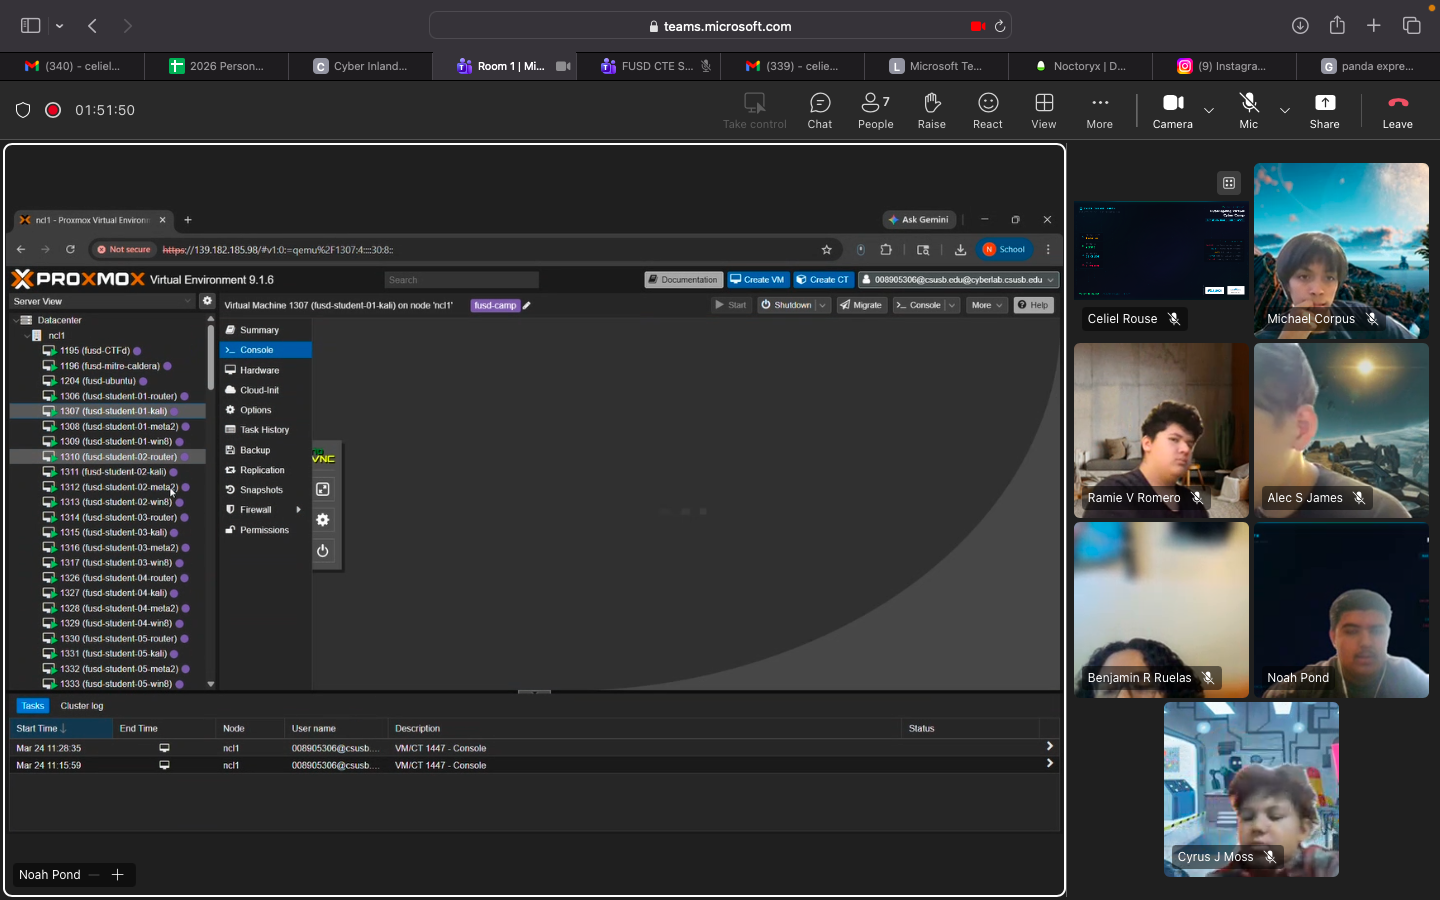Expand the Mic options dropdown arrow
Screen dimensions: 1440x900
(x=1285, y=110)
